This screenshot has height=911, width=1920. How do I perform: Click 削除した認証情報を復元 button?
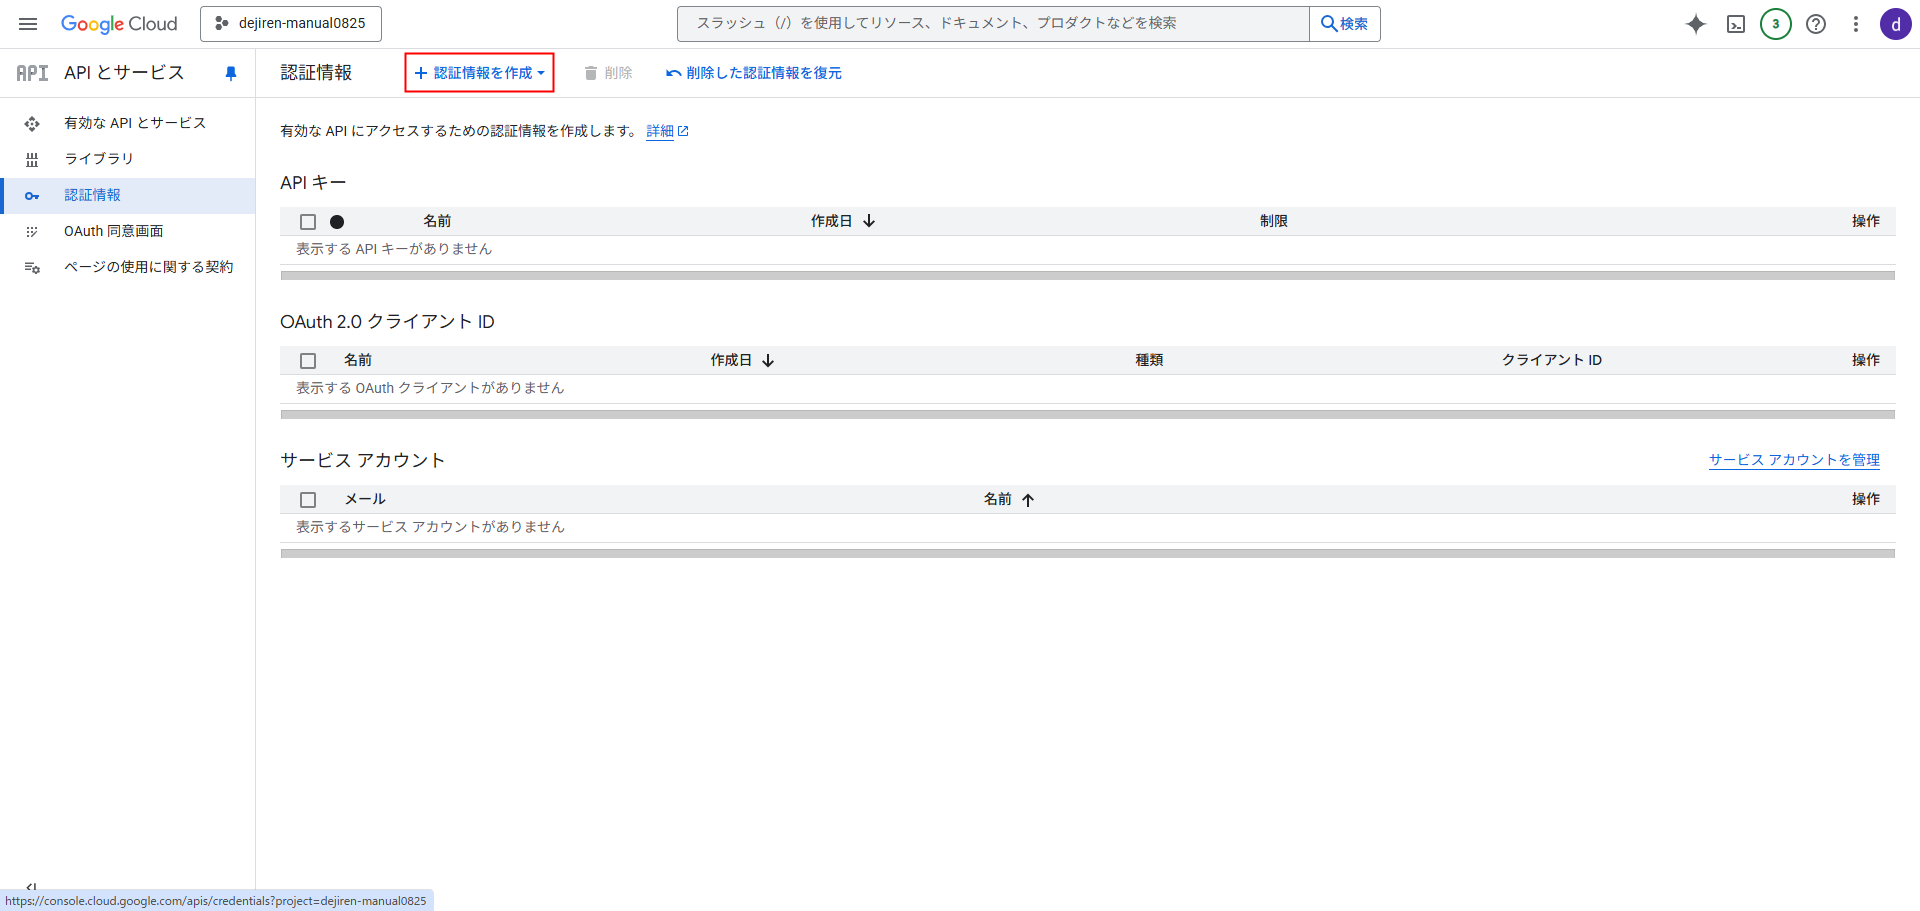tap(754, 73)
